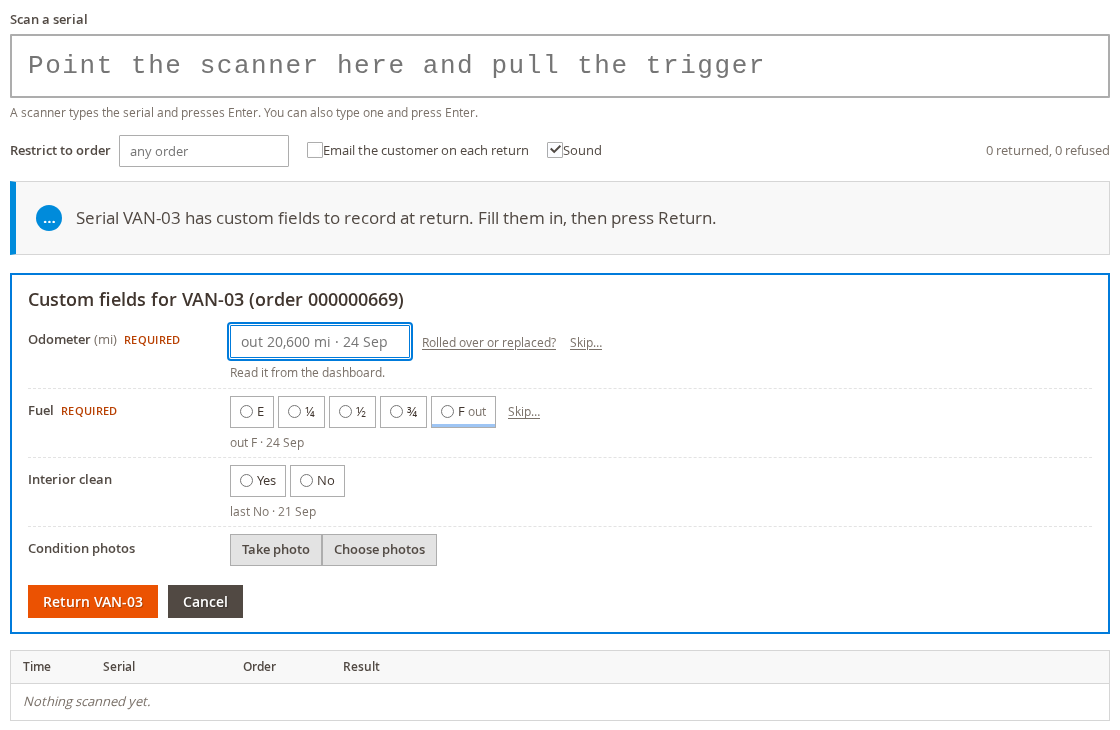The height and width of the screenshot is (730, 1120).
Task: Click the Time column header
Action: click(x=36, y=666)
